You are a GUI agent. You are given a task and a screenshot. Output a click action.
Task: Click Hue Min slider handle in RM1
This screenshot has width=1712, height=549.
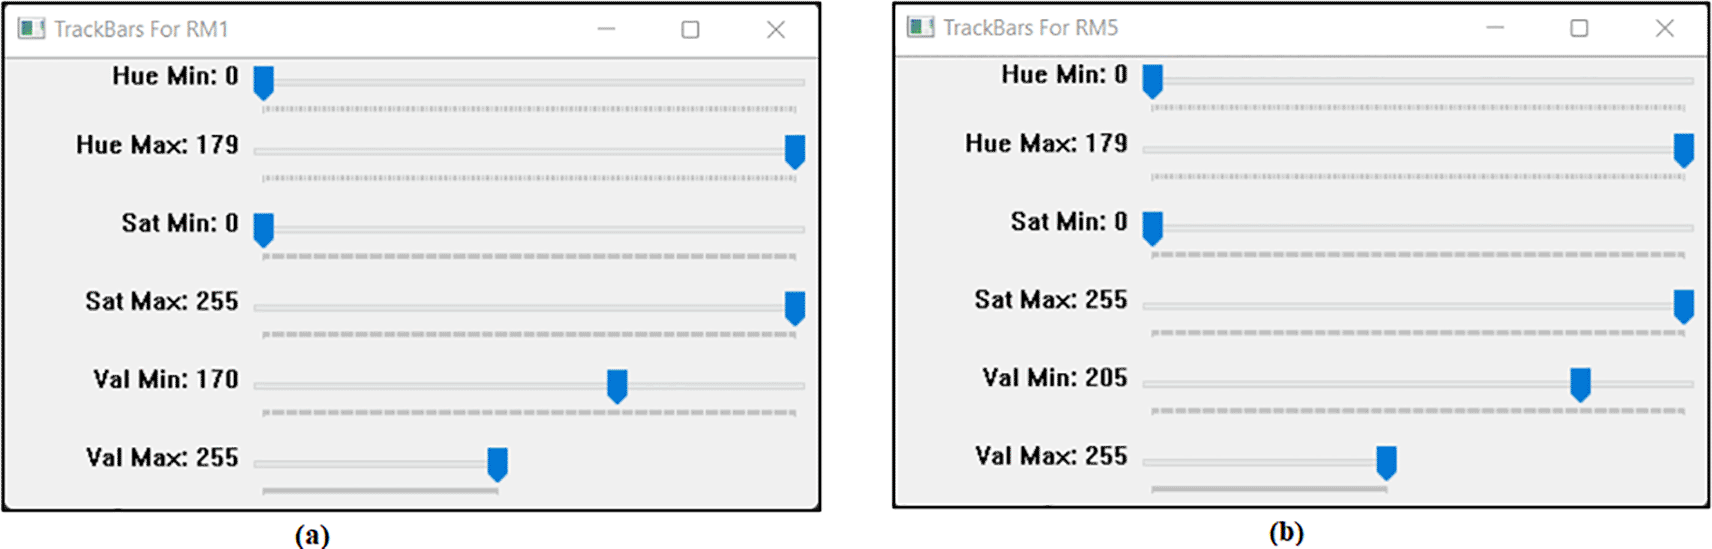click(x=263, y=83)
